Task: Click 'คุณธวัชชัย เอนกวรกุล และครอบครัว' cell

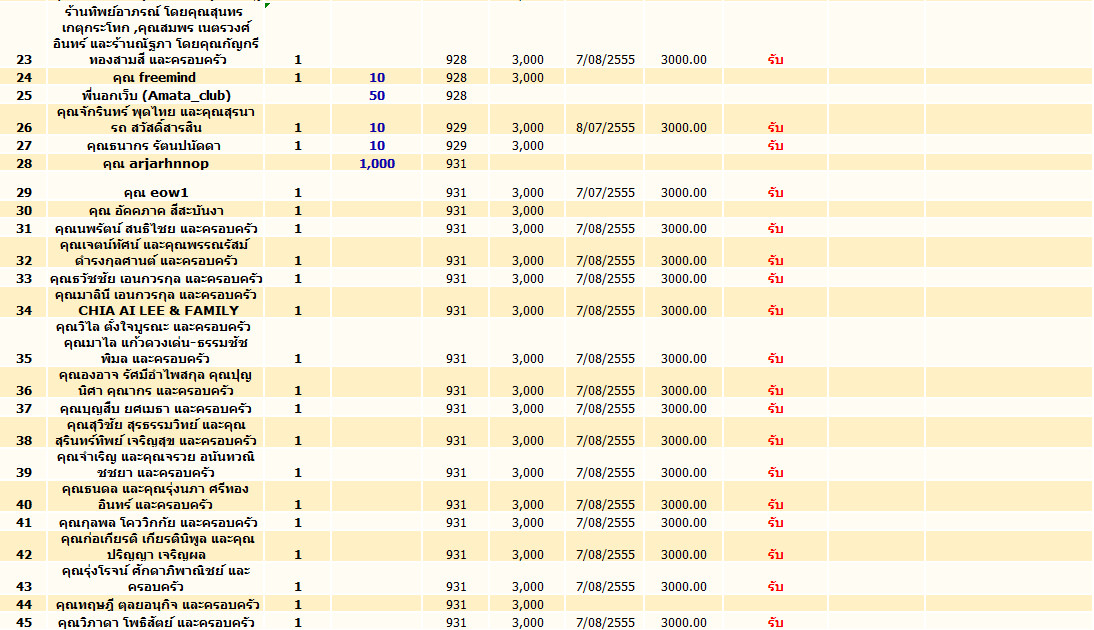Action: click(x=155, y=279)
